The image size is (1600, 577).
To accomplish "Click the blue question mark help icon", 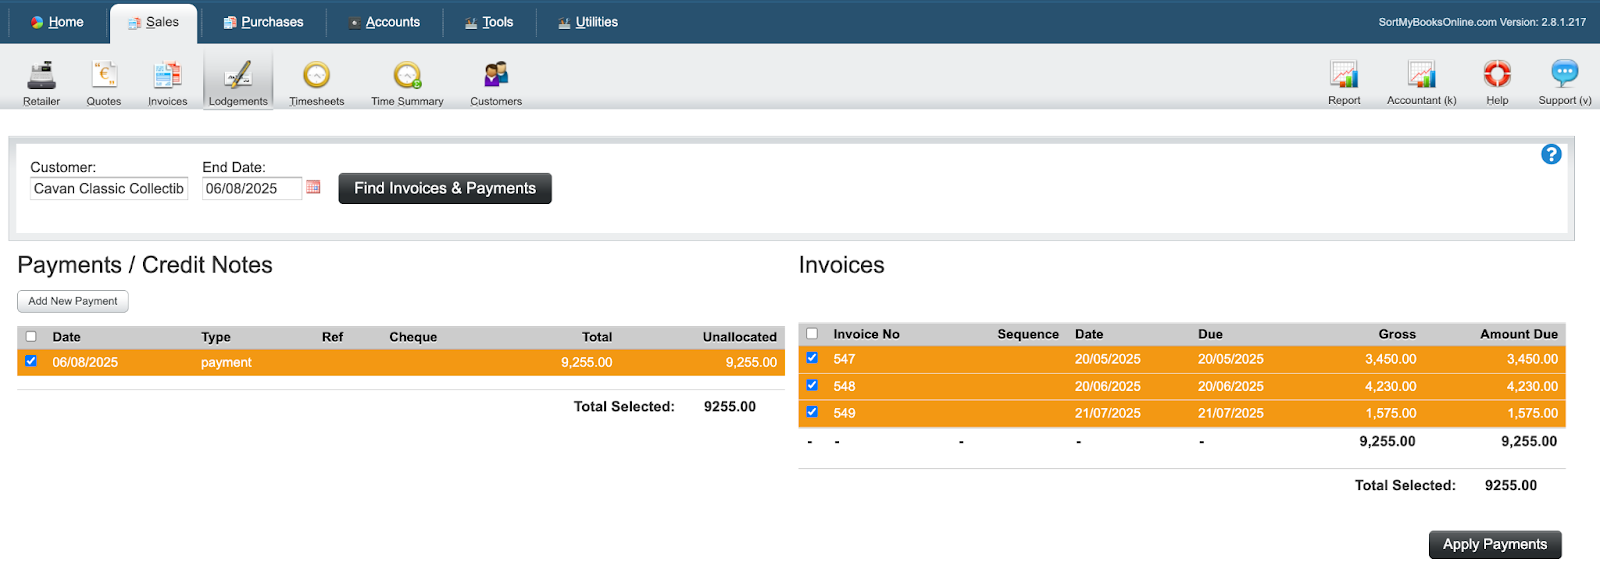I will point(1551,154).
